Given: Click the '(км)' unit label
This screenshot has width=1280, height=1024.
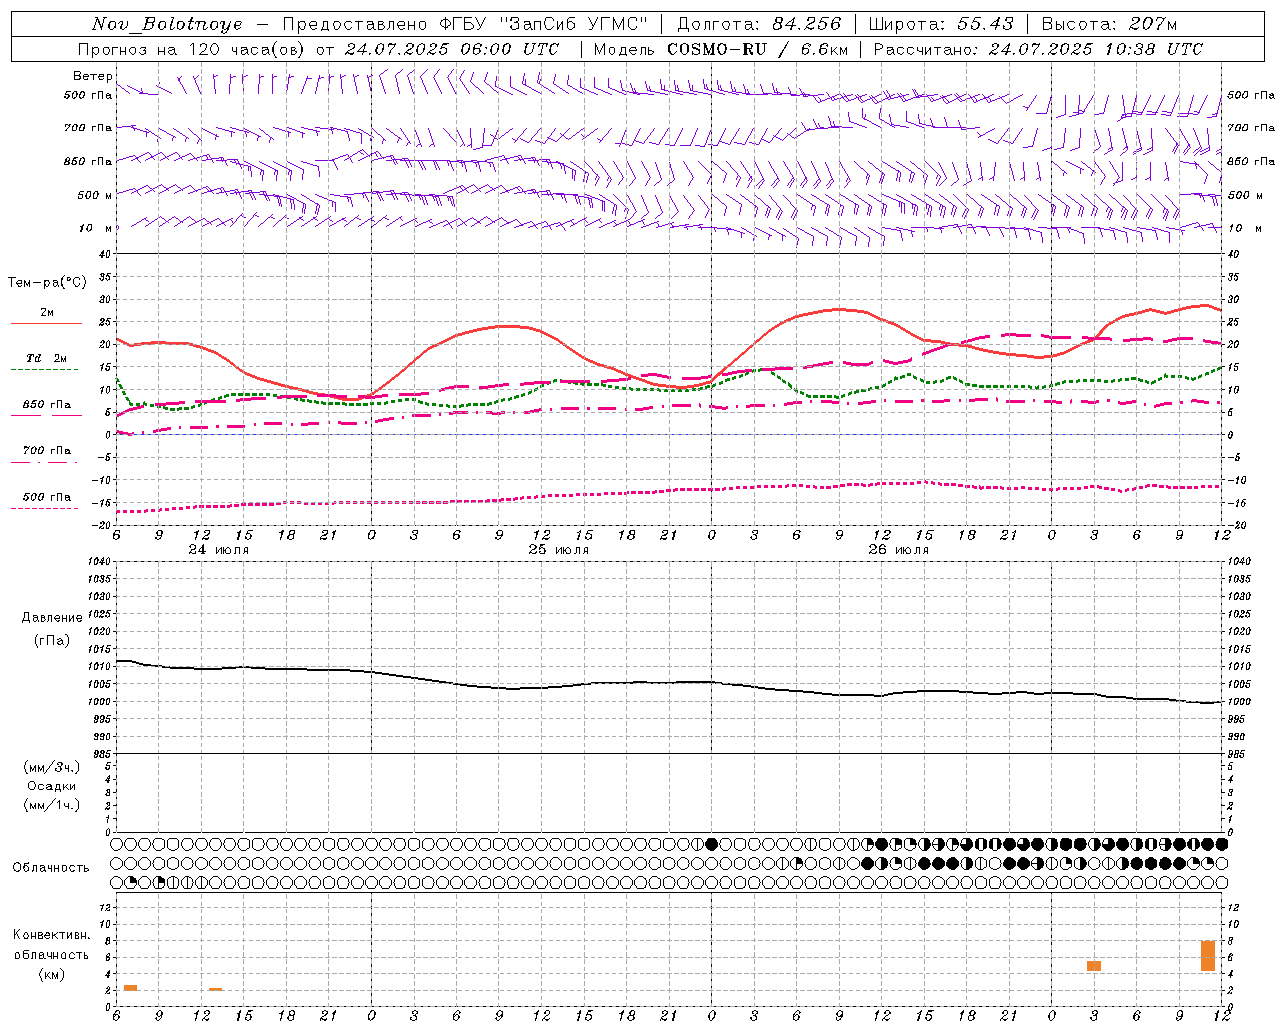Looking at the screenshot, I should 52,974.
